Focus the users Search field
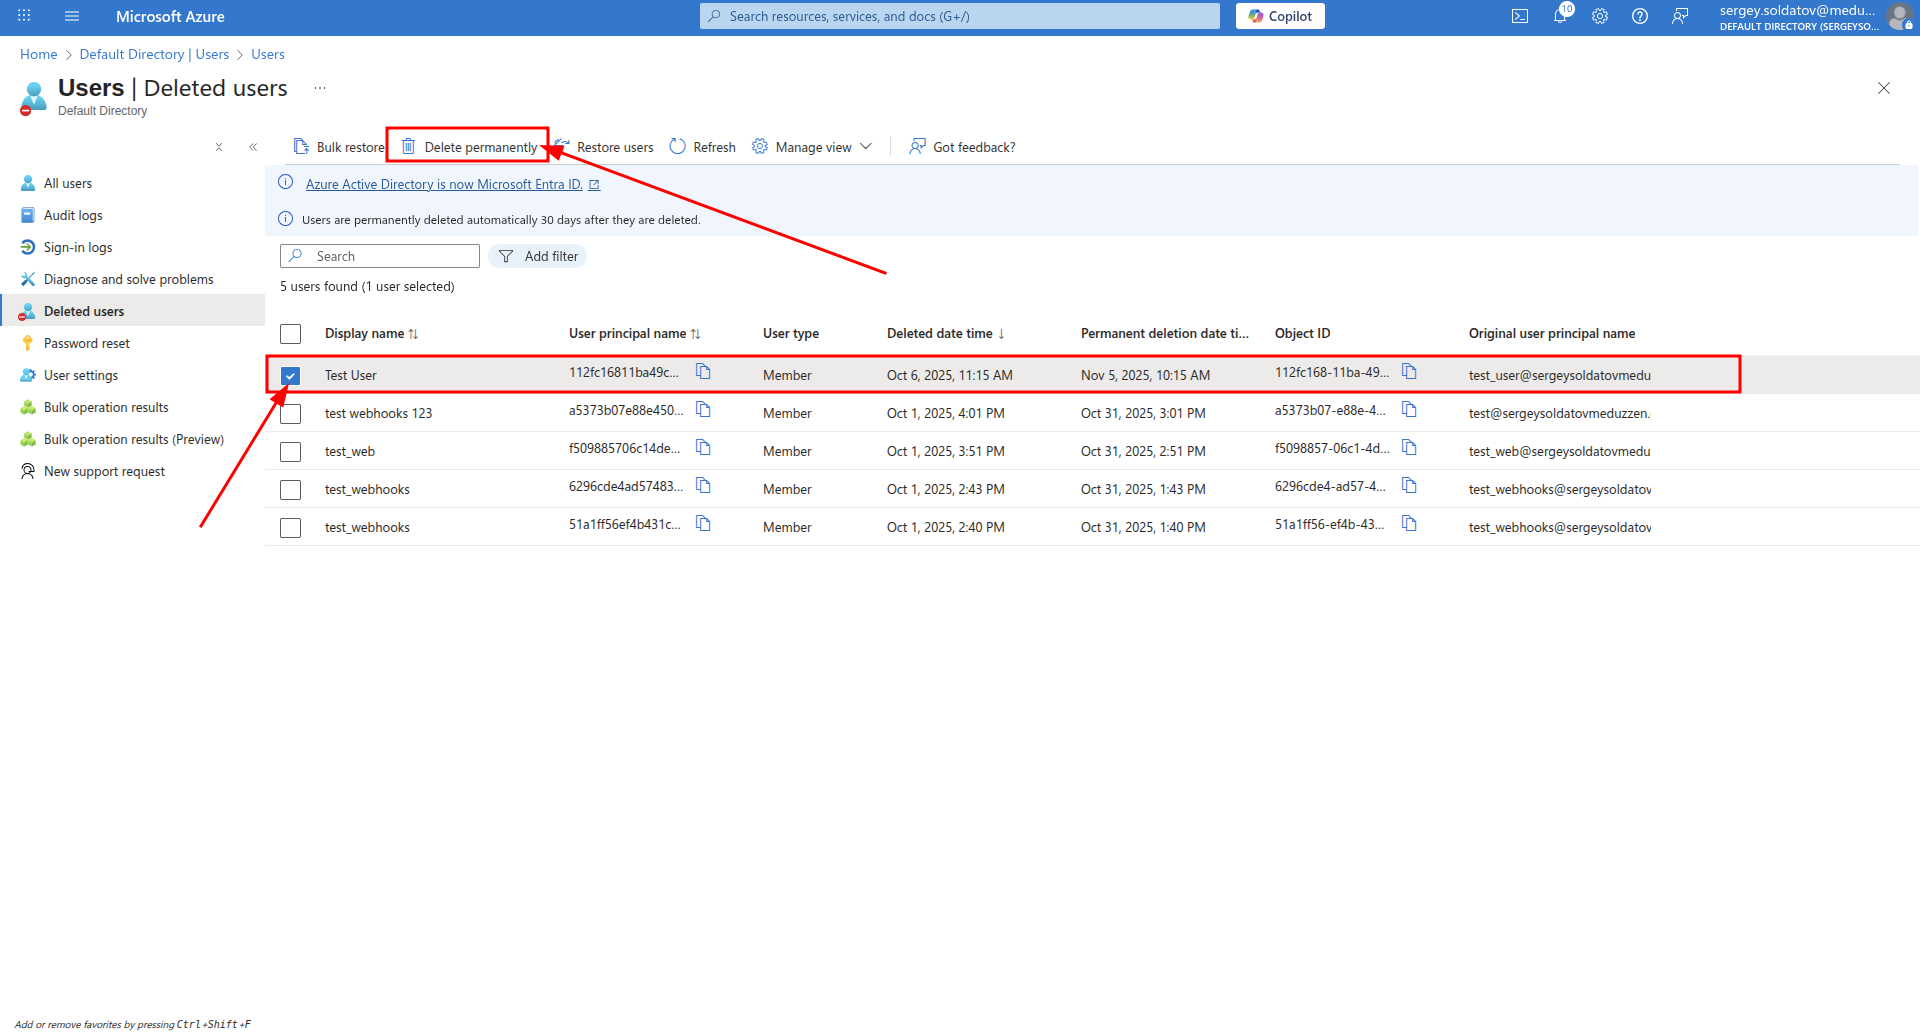 [x=380, y=256]
